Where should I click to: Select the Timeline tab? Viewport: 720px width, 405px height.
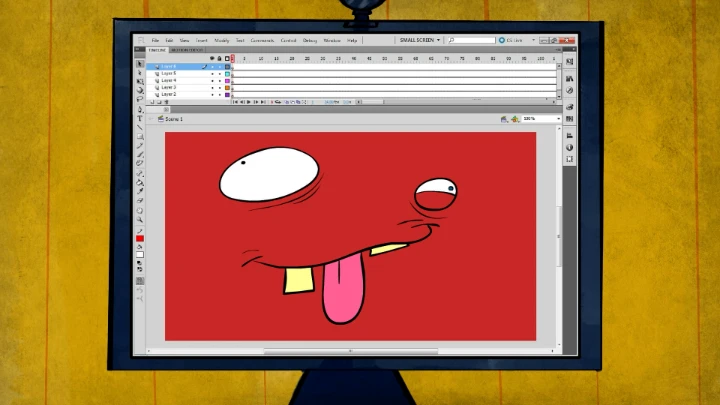(157, 50)
